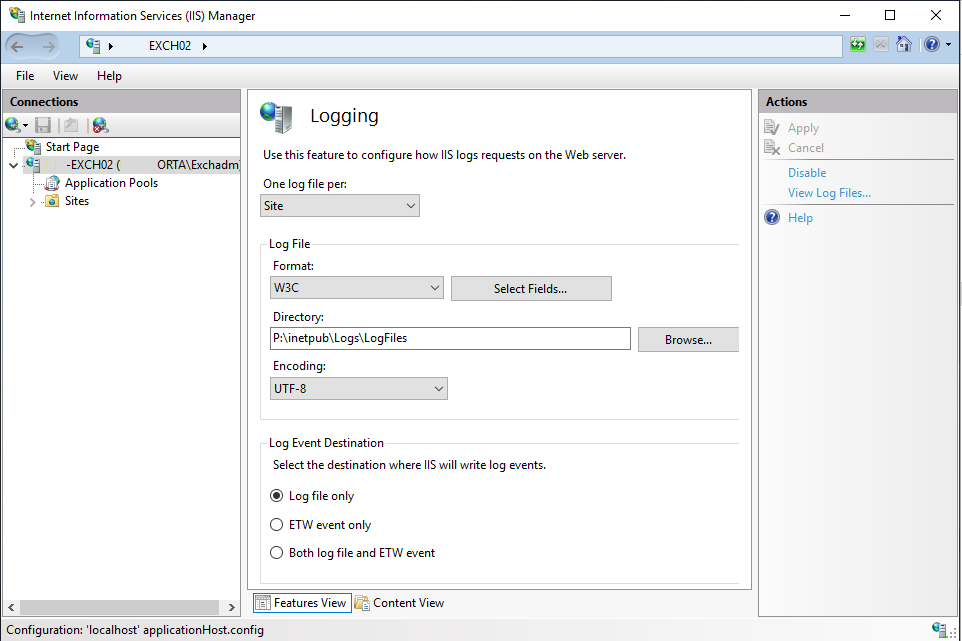
Task: Select Log file only option
Action: (312, 496)
